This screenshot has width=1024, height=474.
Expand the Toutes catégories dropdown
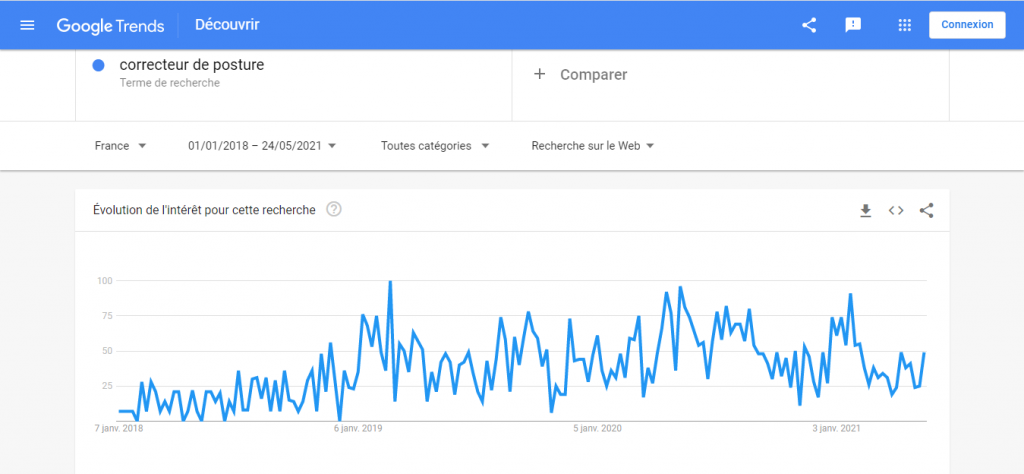tap(435, 146)
